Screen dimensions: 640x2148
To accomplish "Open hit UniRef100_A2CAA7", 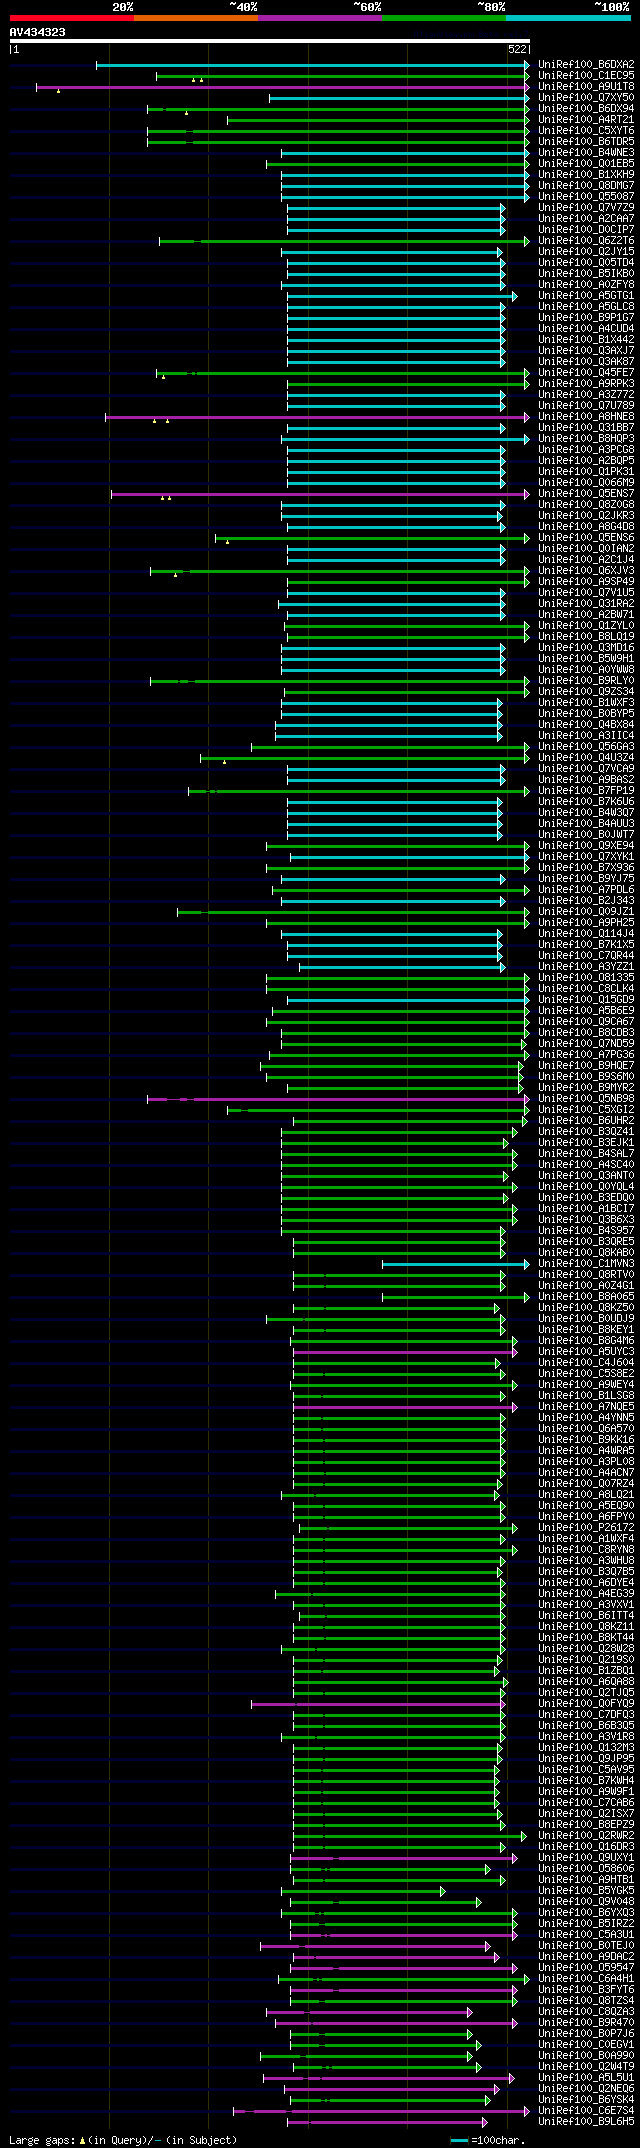I will (586, 219).
